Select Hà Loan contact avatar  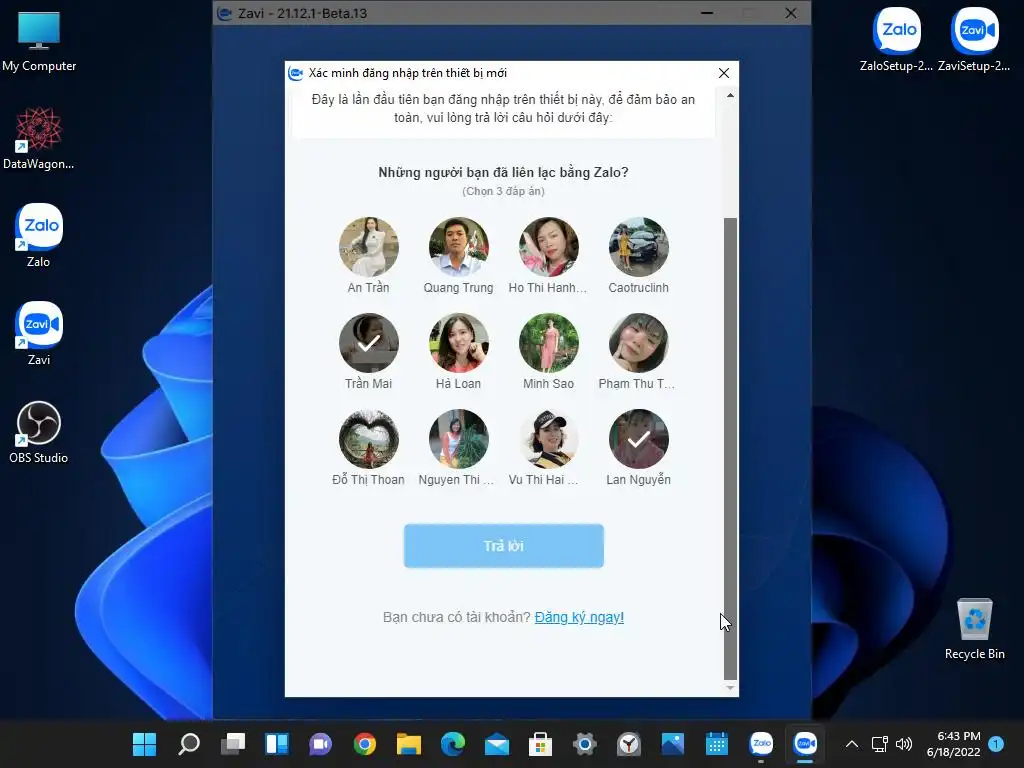tap(458, 343)
